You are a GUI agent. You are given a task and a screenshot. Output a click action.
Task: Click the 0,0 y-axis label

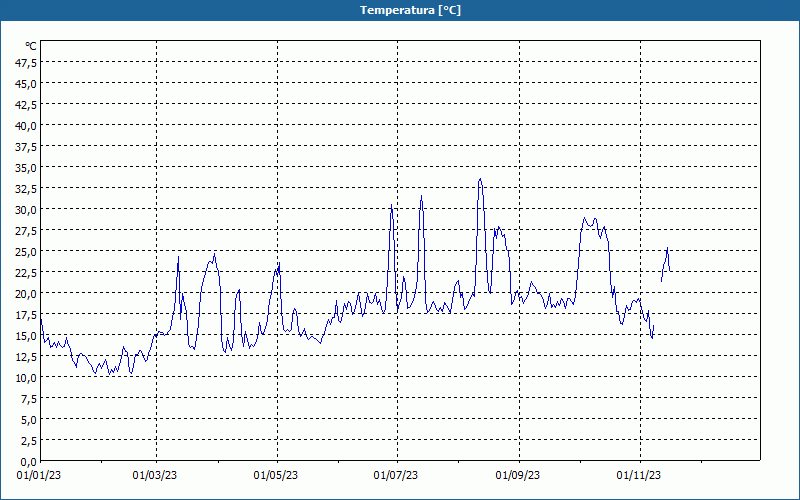tap(29, 462)
